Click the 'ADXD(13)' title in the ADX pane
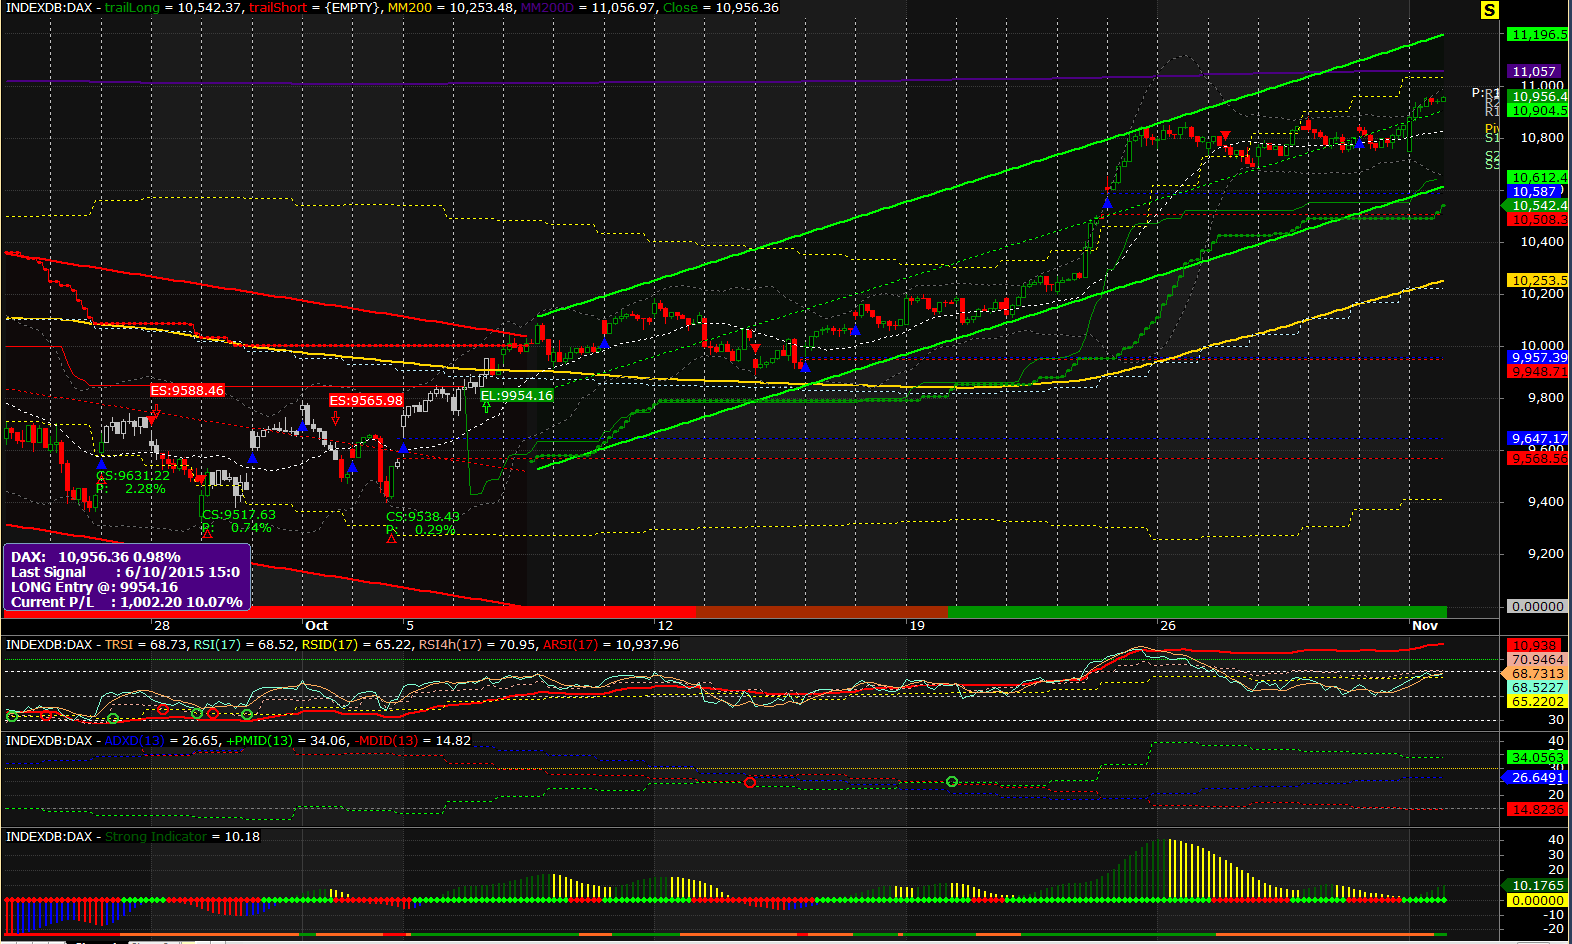 click(x=135, y=740)
